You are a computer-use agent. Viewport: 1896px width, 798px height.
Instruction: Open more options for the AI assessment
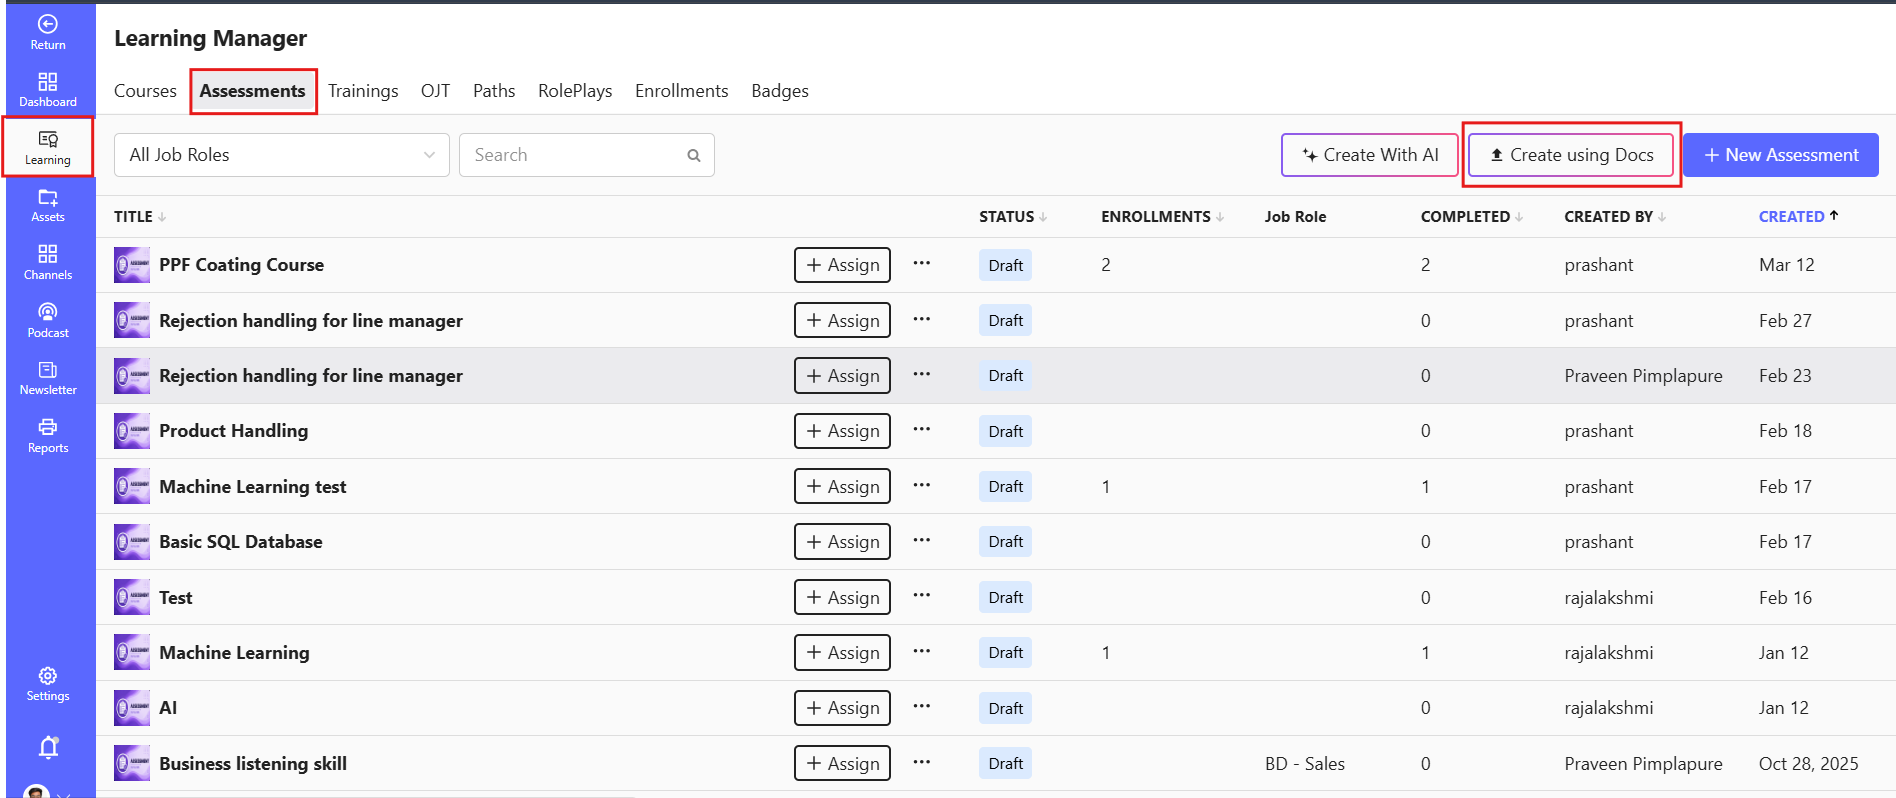(922, 707)
